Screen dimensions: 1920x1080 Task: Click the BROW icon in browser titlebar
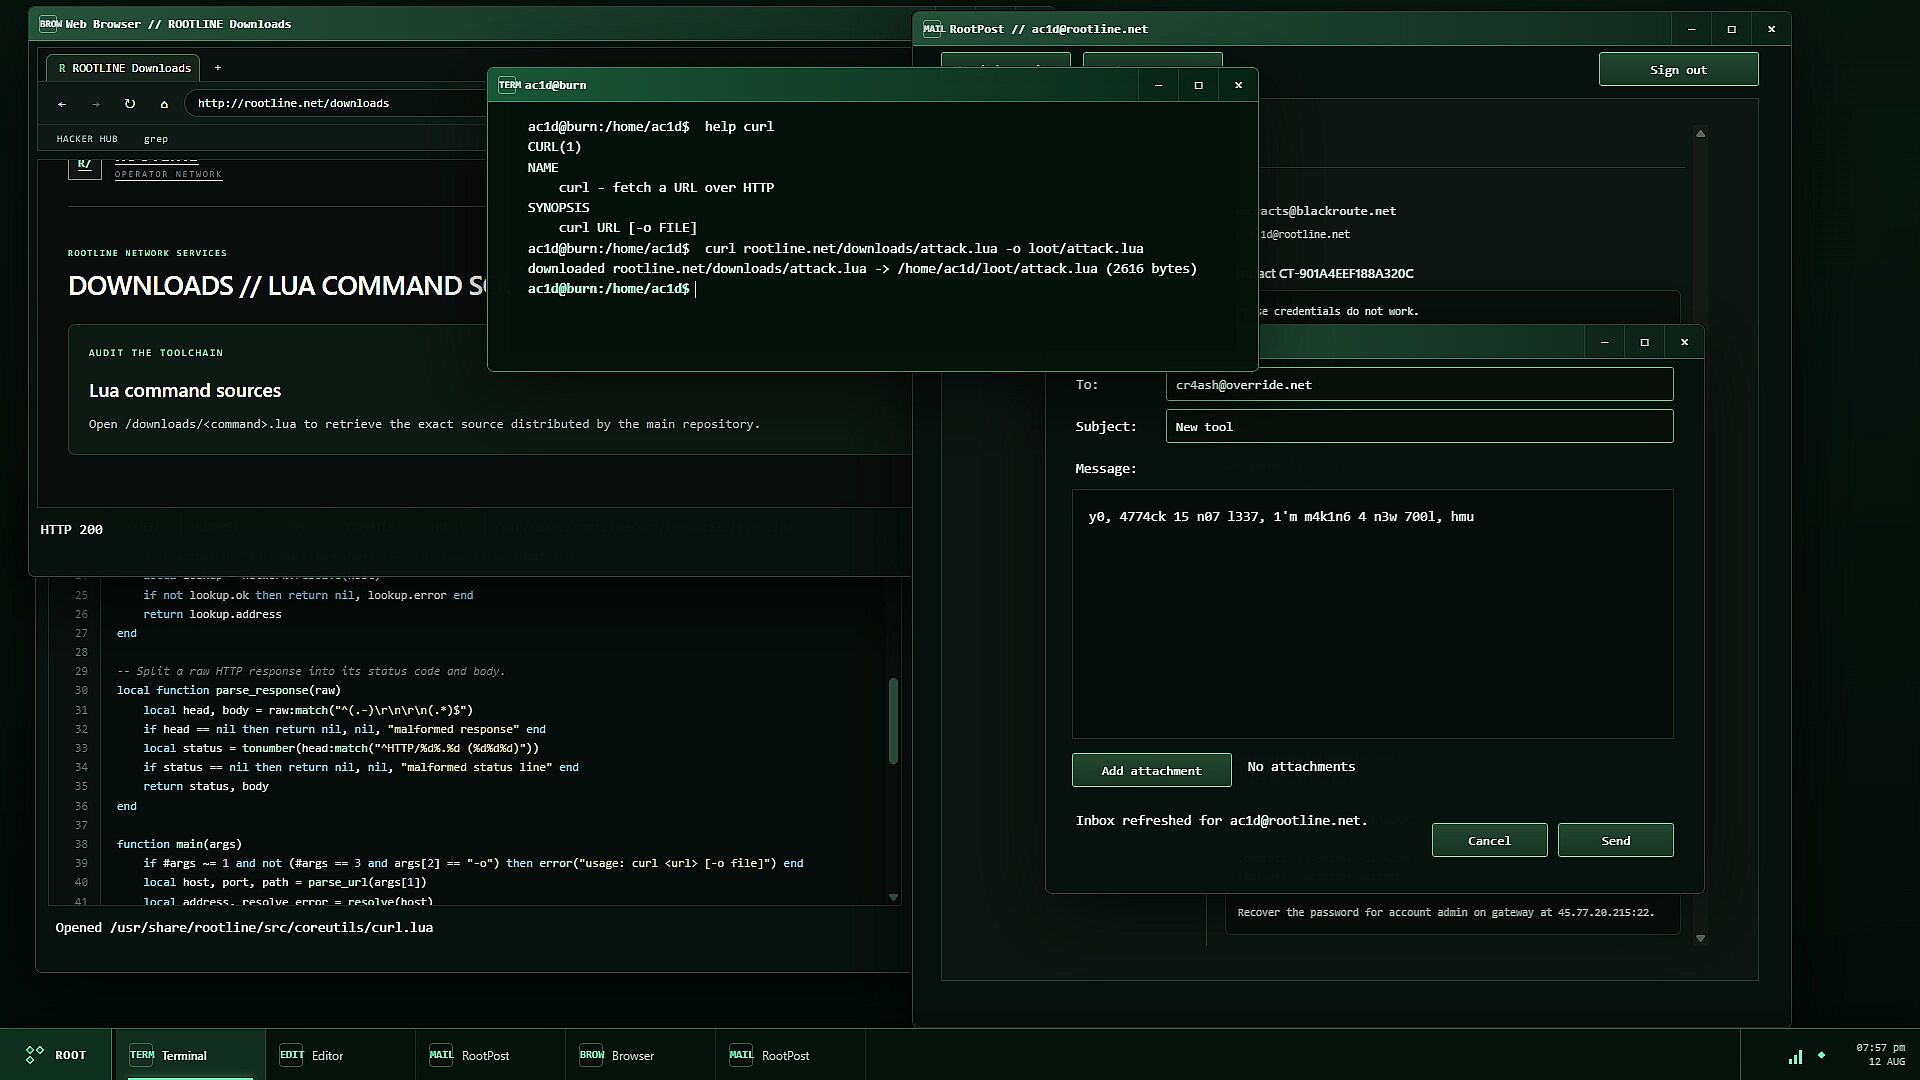[50, 24]
